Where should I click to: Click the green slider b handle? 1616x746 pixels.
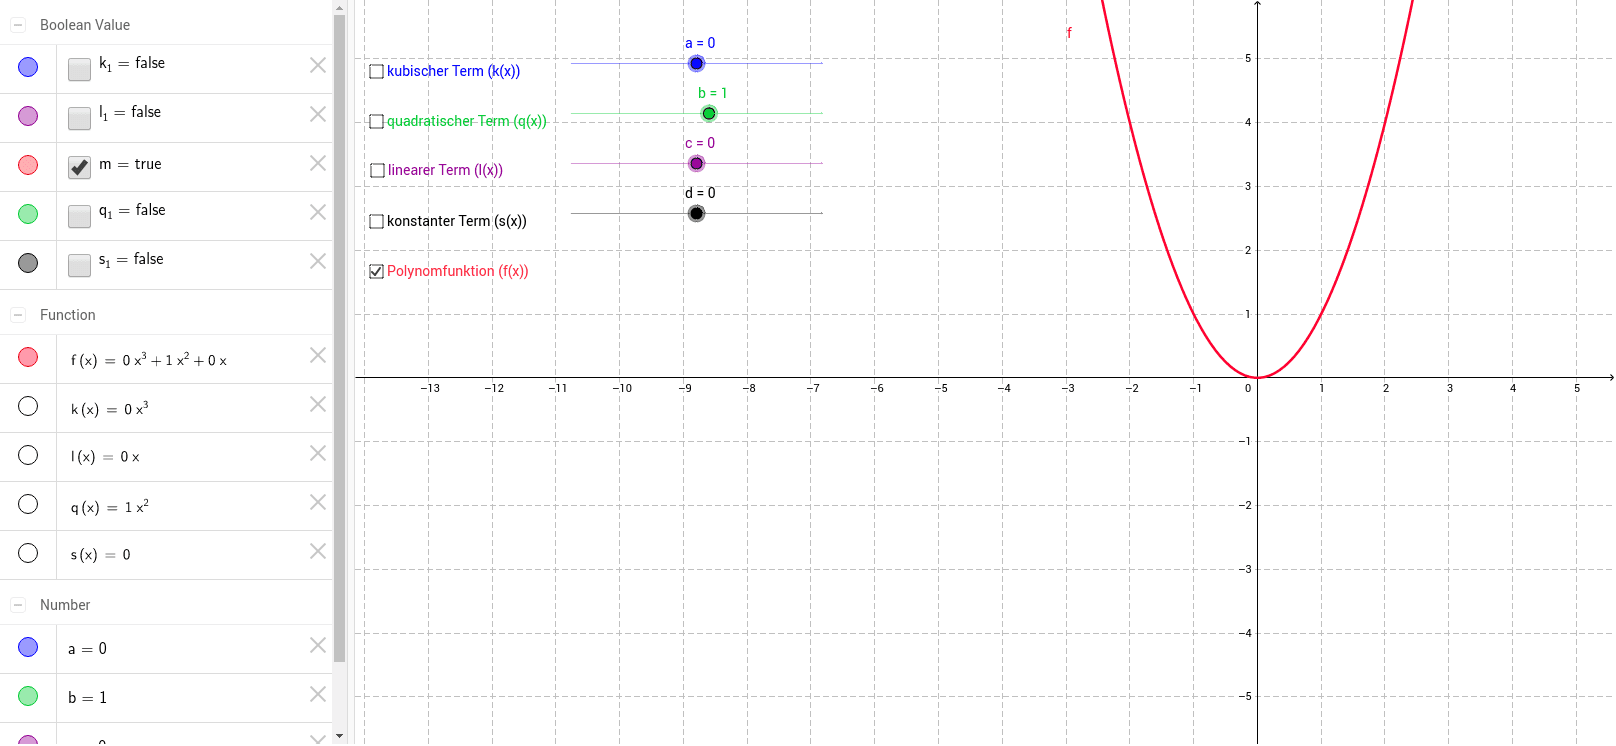709,113
